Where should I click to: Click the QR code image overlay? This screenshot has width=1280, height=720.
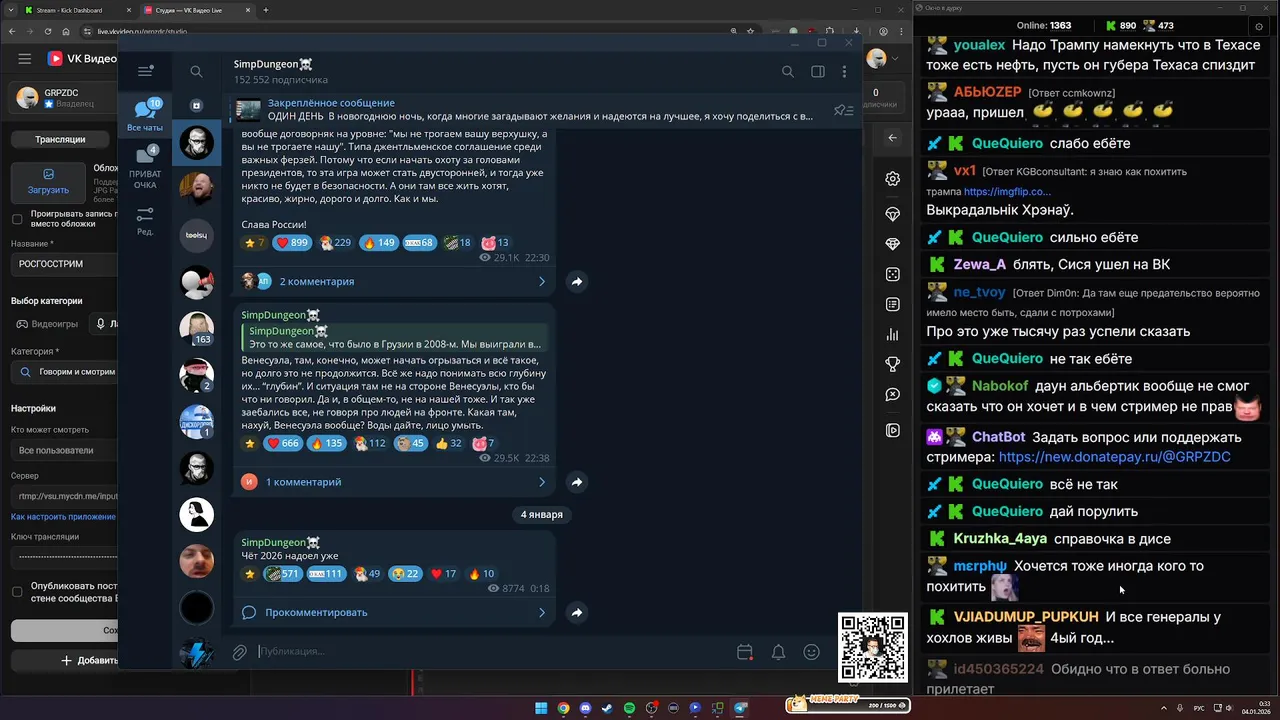click(873, 648)
